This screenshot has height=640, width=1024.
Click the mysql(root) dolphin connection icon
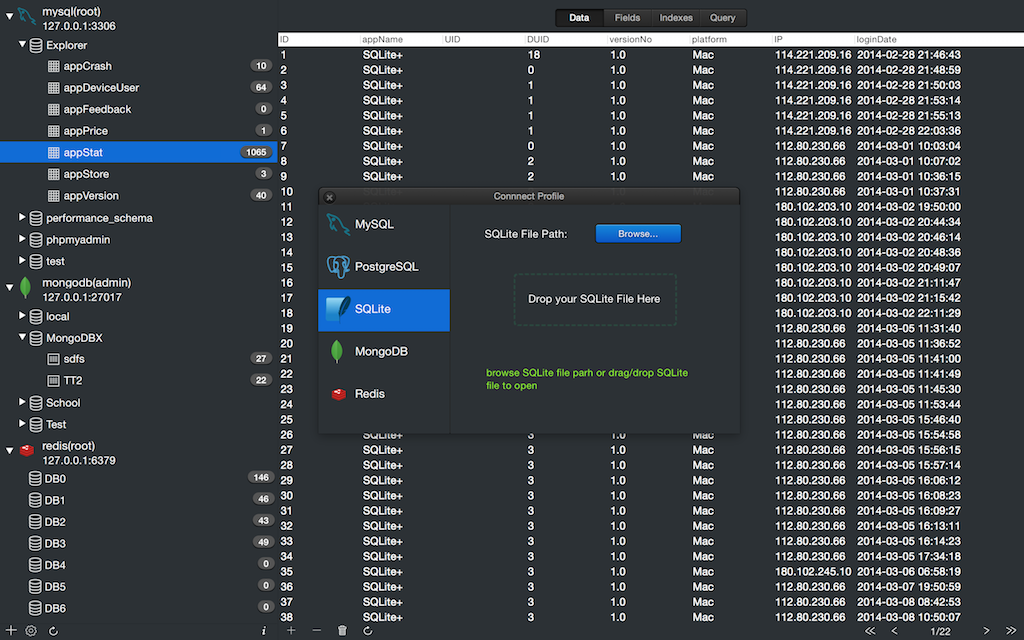pyautogui.click(x=27, y=16)
